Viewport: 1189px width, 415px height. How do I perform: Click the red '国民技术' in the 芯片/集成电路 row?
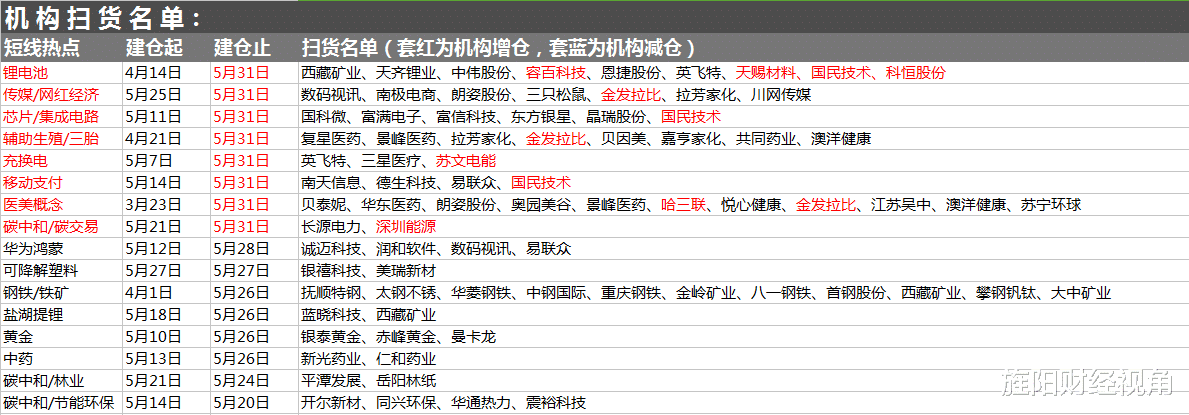(x=691, y=118)
